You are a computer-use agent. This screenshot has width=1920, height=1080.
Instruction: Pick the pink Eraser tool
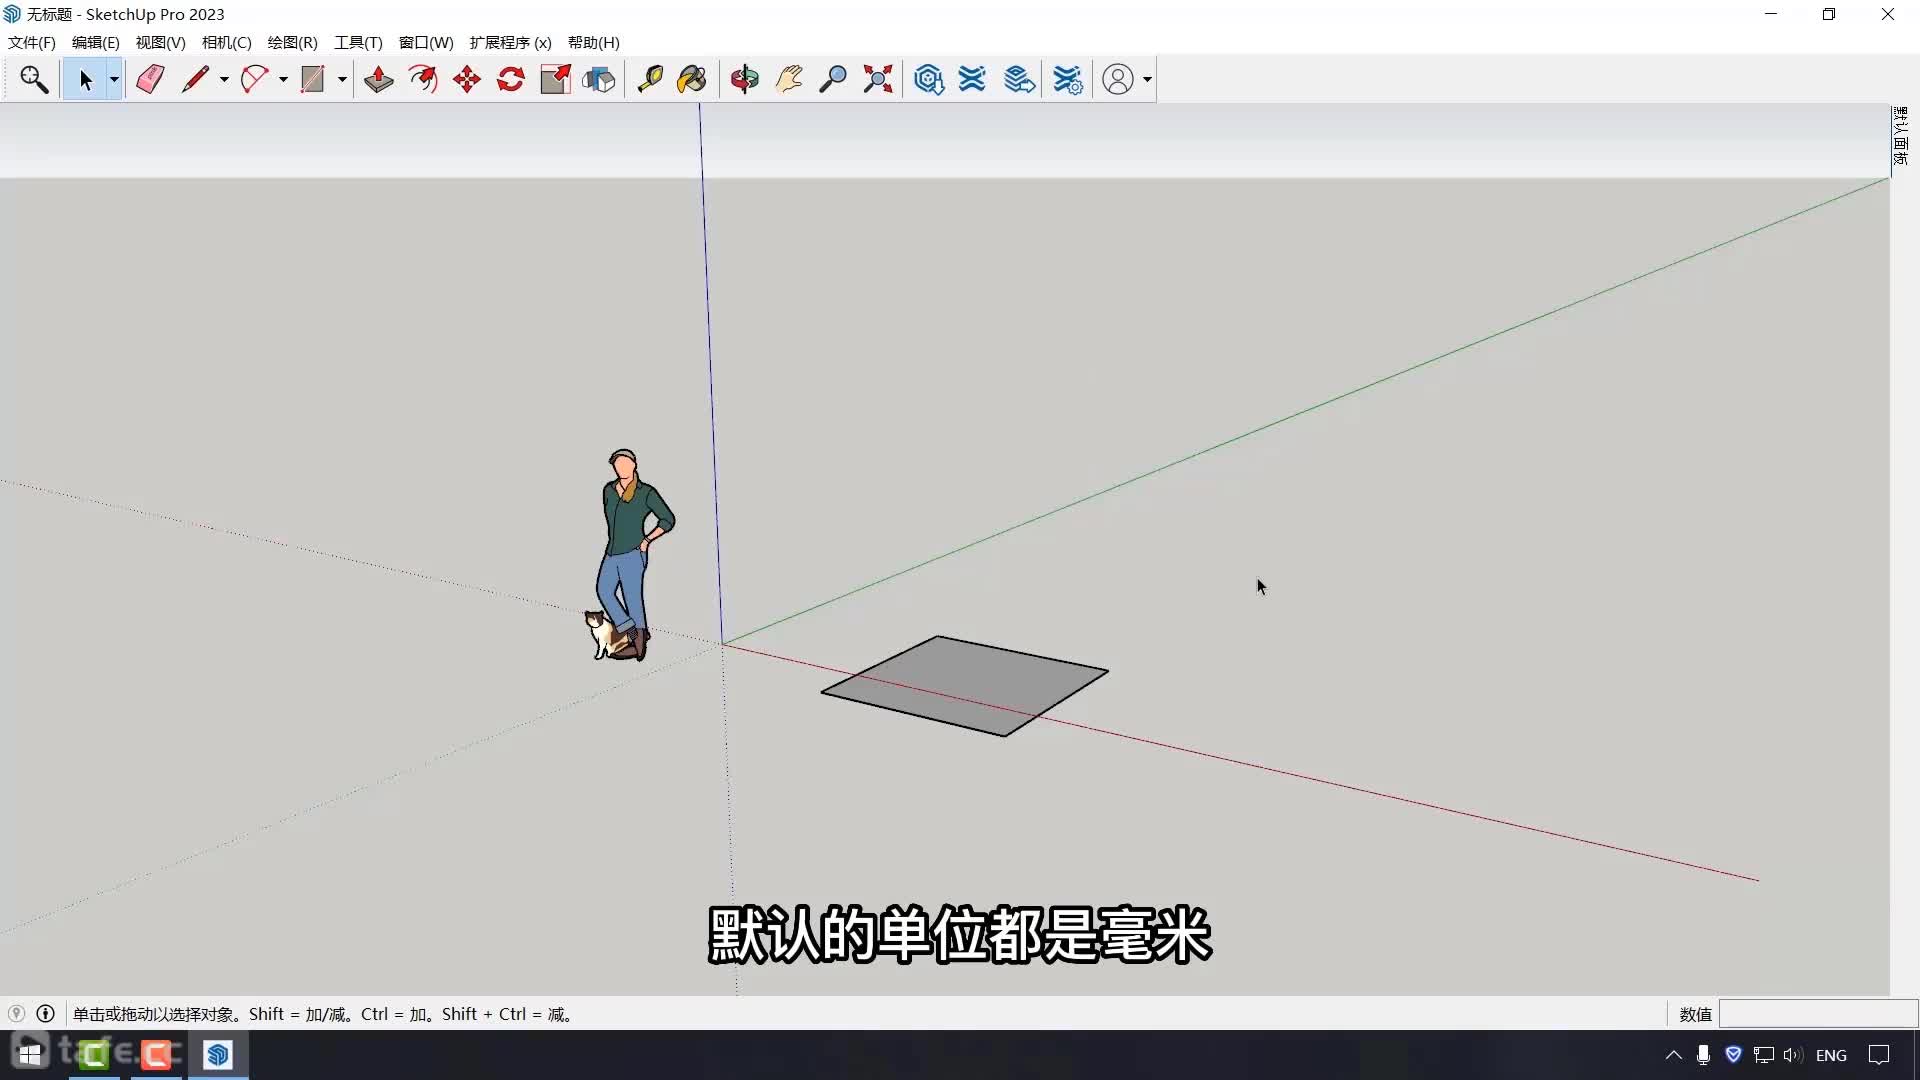click(150, 80)
